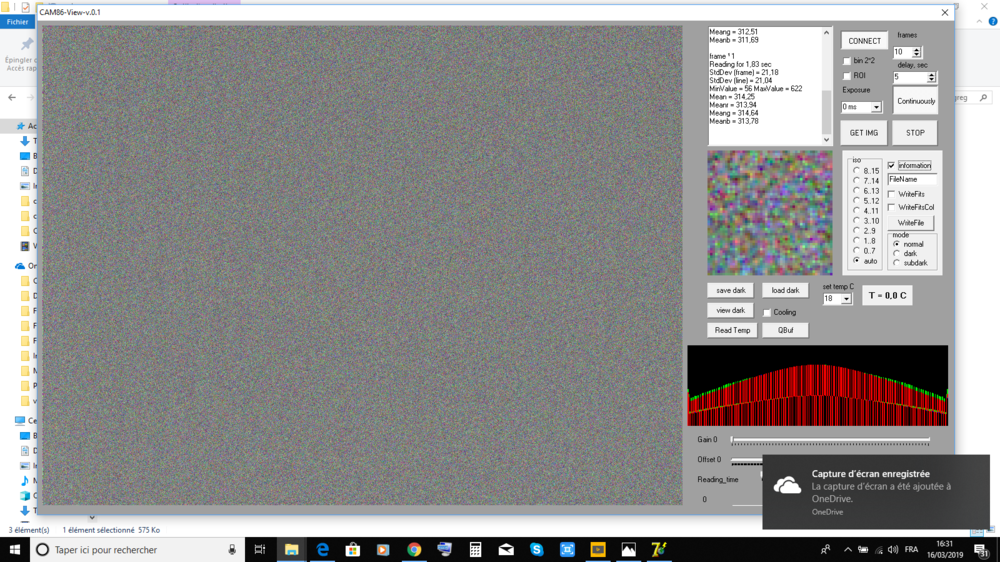The image size is (1000, 562).
Task: Open the network Wi-Fi tray icon
Action: [878, 549]
